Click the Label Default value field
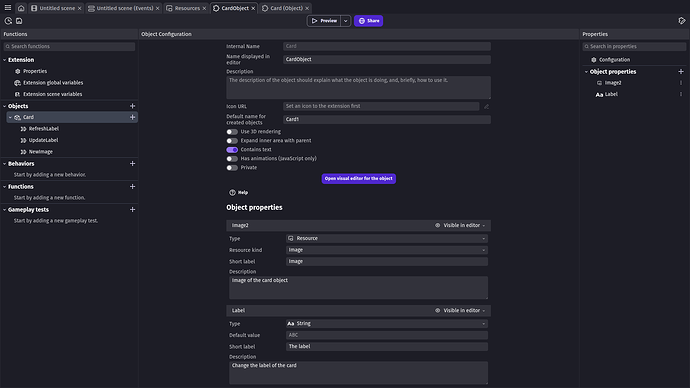690x388 pixels. [387, 335]
